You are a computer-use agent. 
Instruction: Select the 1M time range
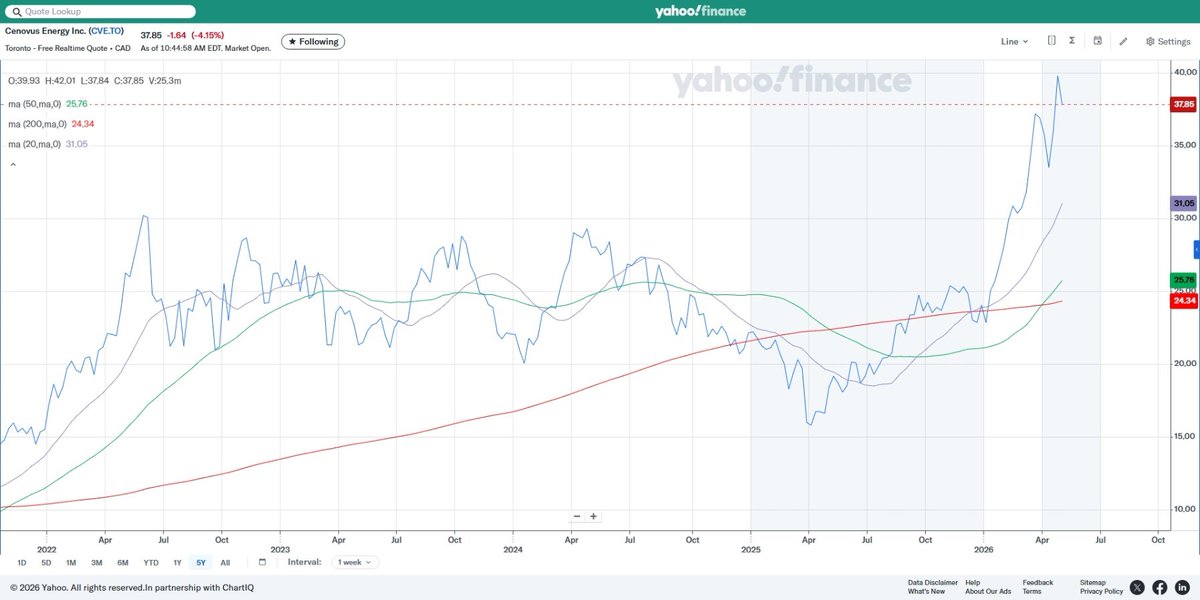click(72, 562)
